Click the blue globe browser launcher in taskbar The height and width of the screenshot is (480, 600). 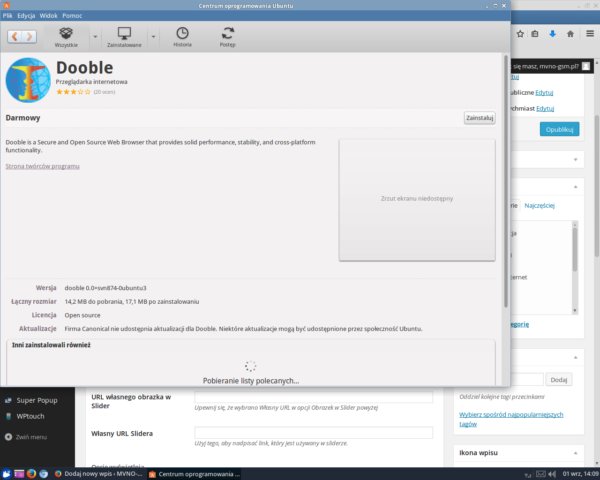coord(44,474)
